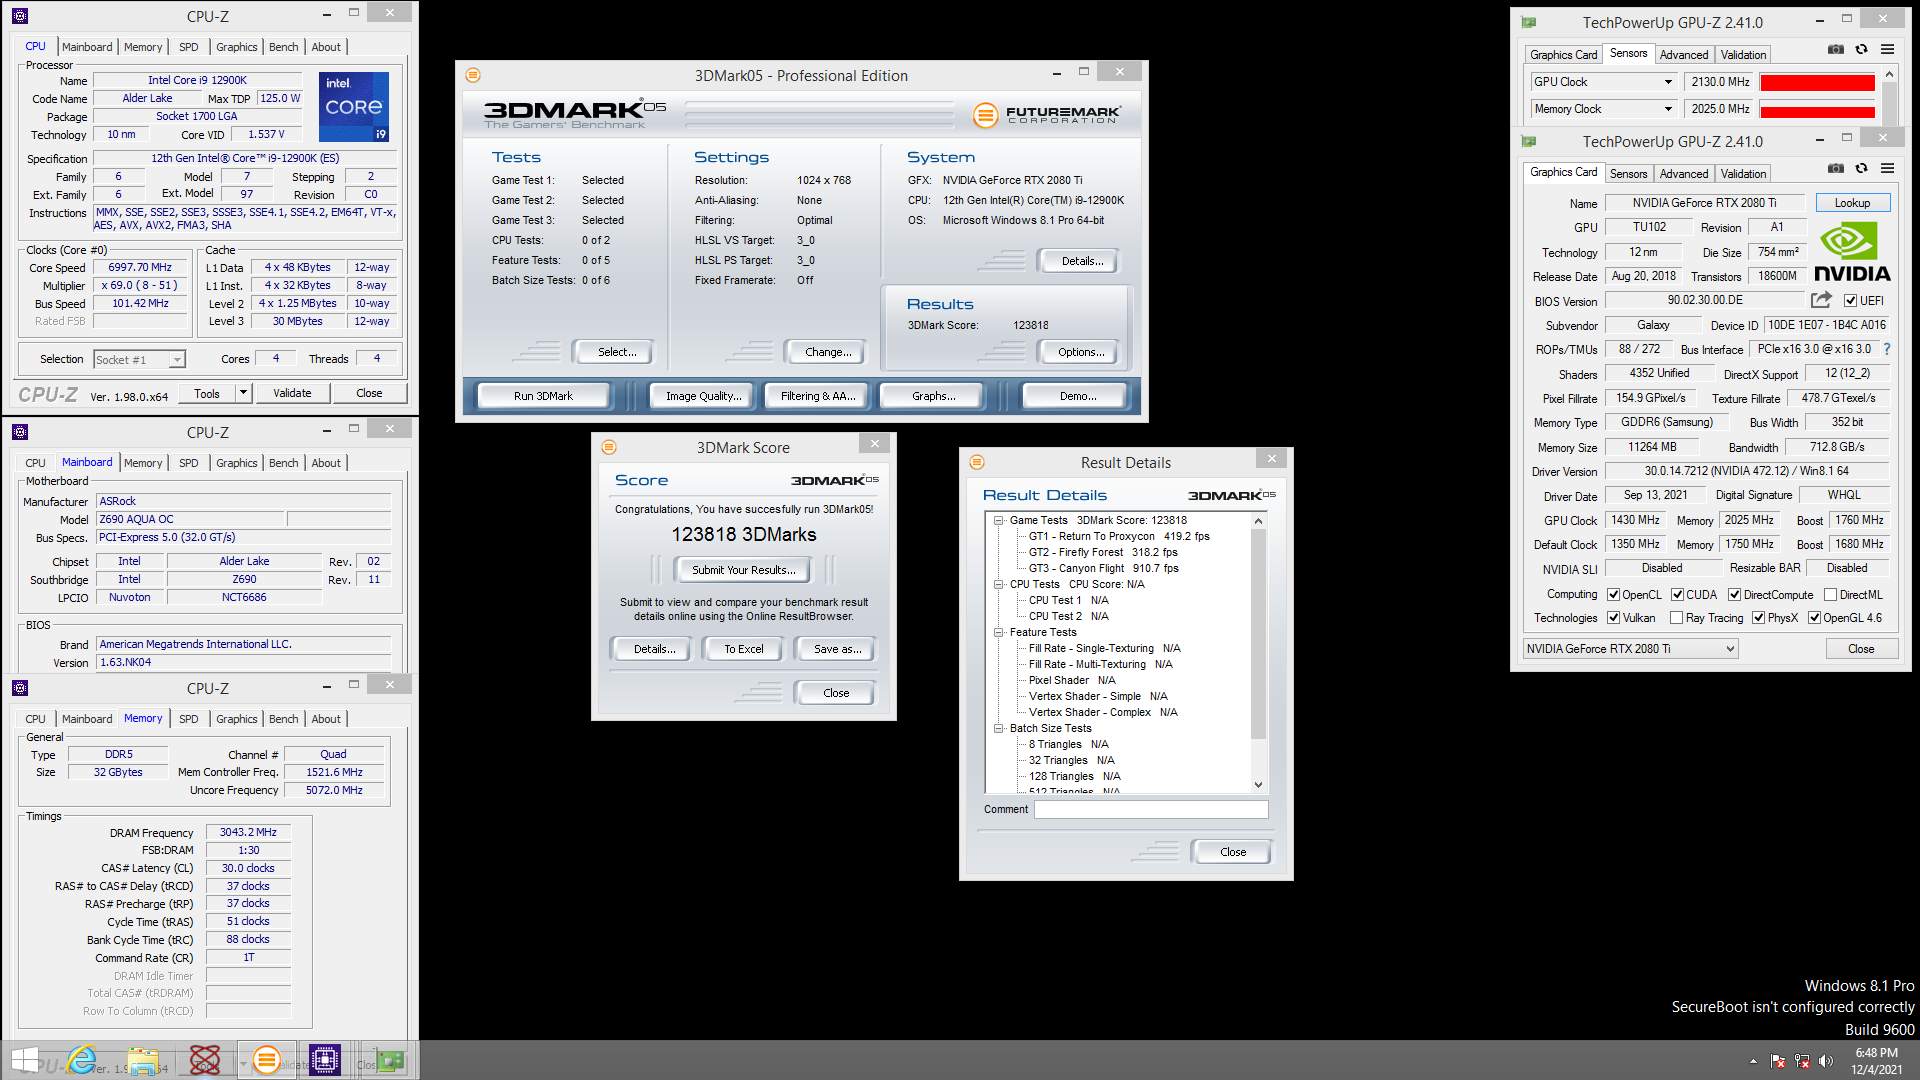Select the purple CPU-Z taskbar icon
Image resolution: width=1920 pixels, height=1080 pixels.
[x=325, y=1060]
